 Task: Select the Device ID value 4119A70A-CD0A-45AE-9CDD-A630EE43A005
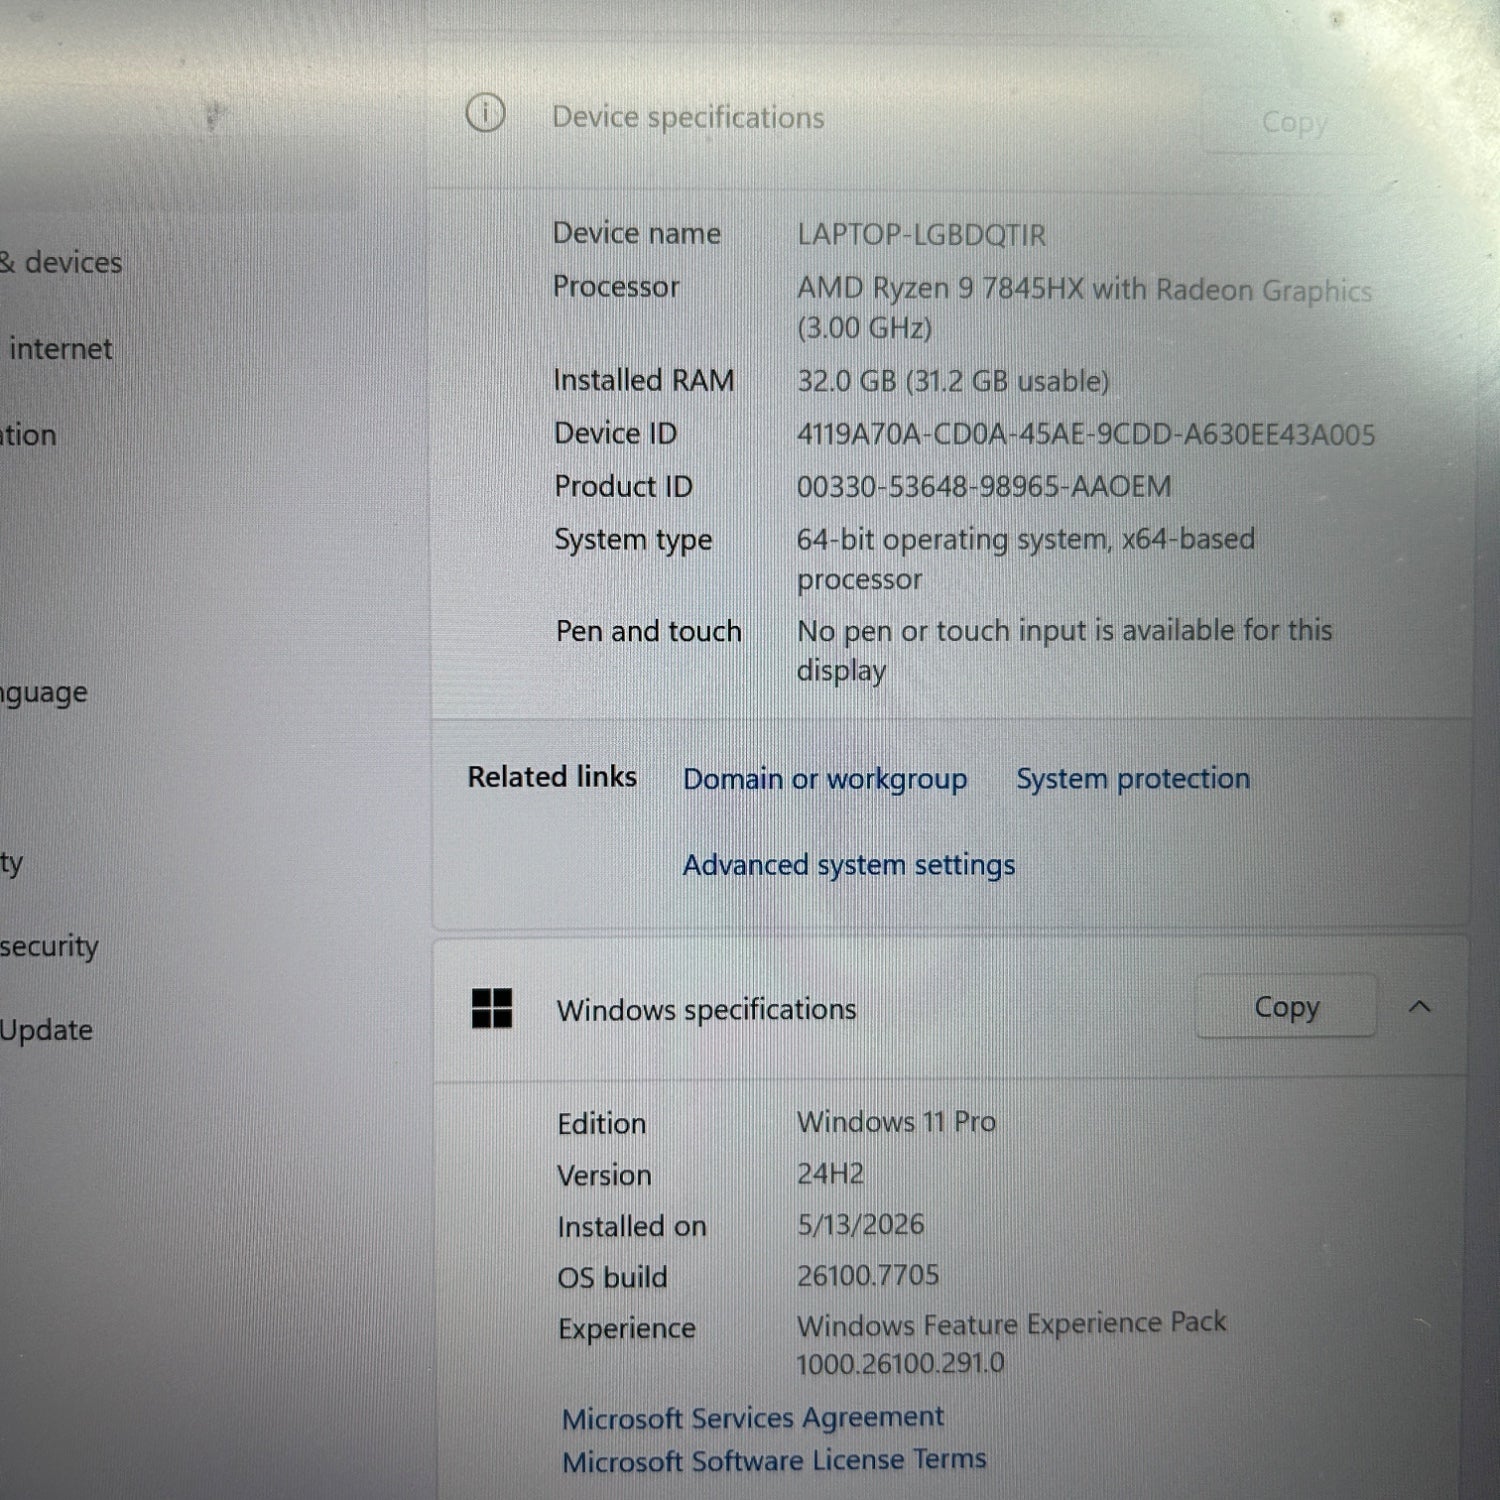[1086, 434]
